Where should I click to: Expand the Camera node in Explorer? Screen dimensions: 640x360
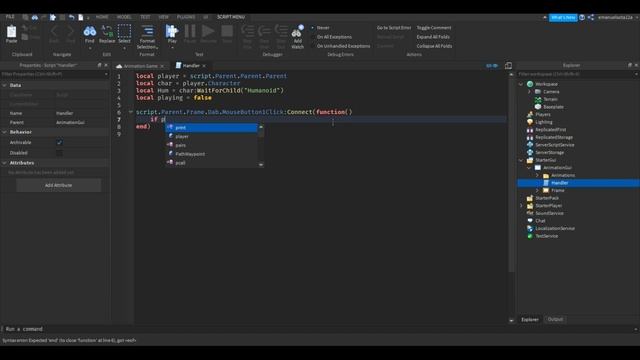tap(529, 92)
